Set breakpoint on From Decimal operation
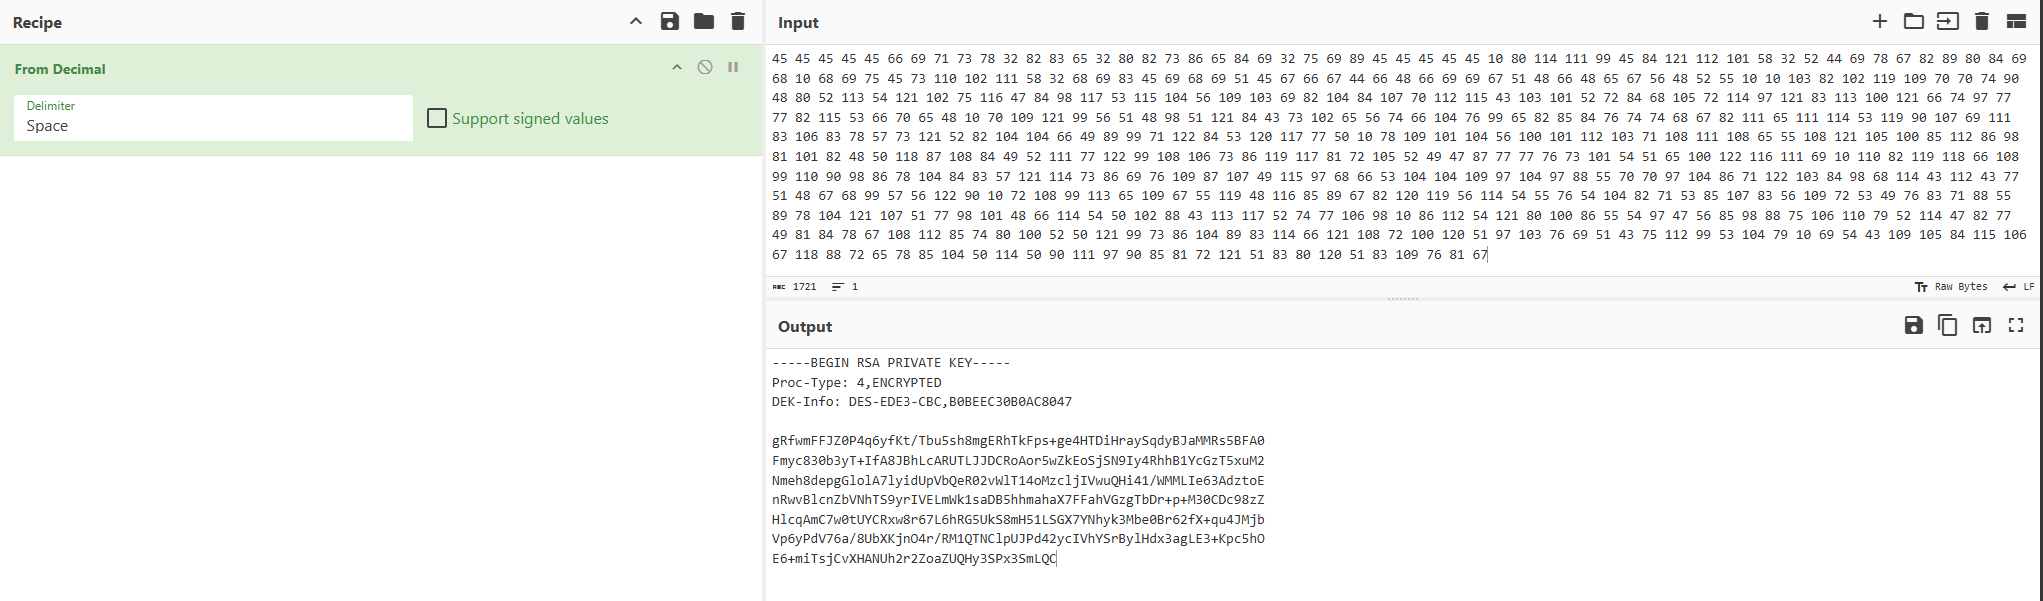The width and height of the screenshot is (2043, 601). tap(733, 68)
